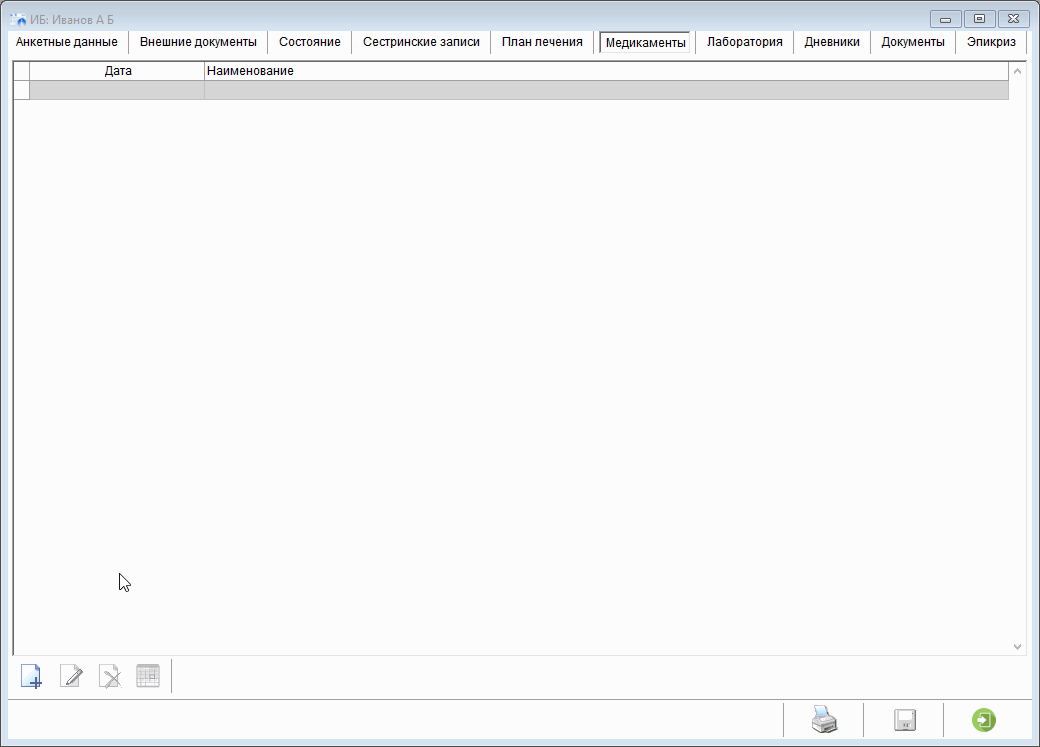
Task: Open the План лечения tab
Action: click(x=542, y=42)
